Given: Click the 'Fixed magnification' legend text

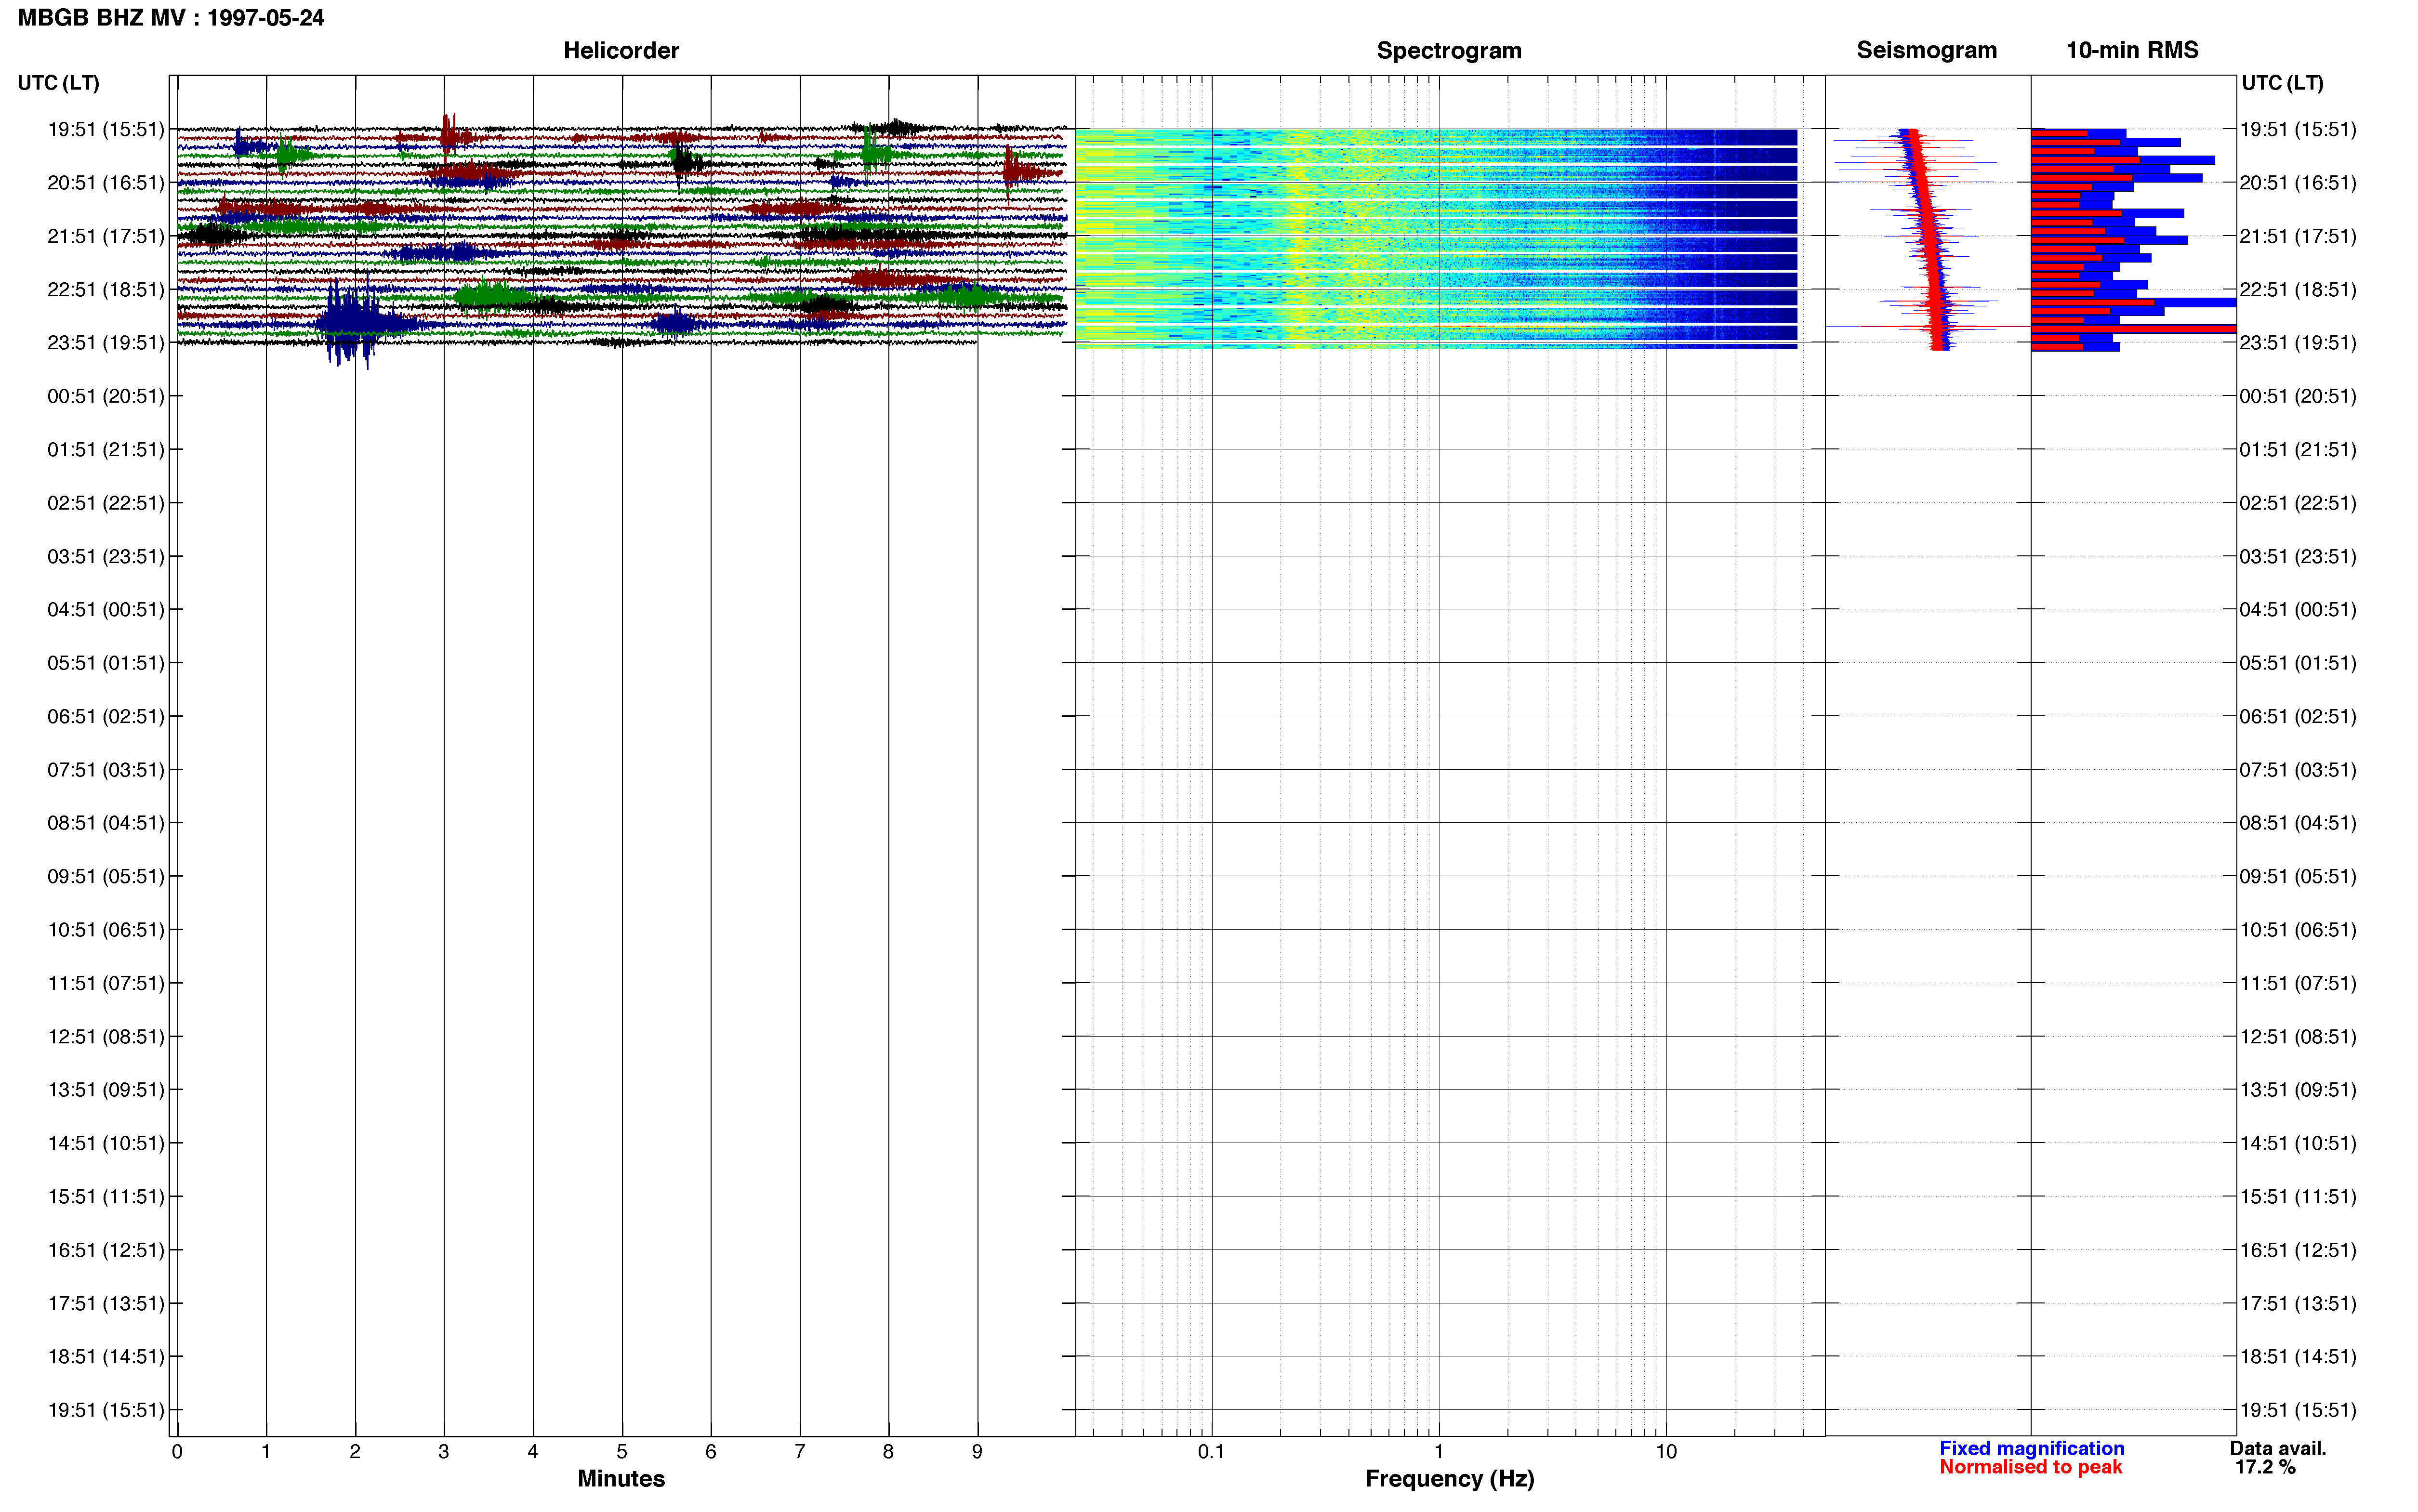Looking at the screenshot, I should coord(2031,1448).
